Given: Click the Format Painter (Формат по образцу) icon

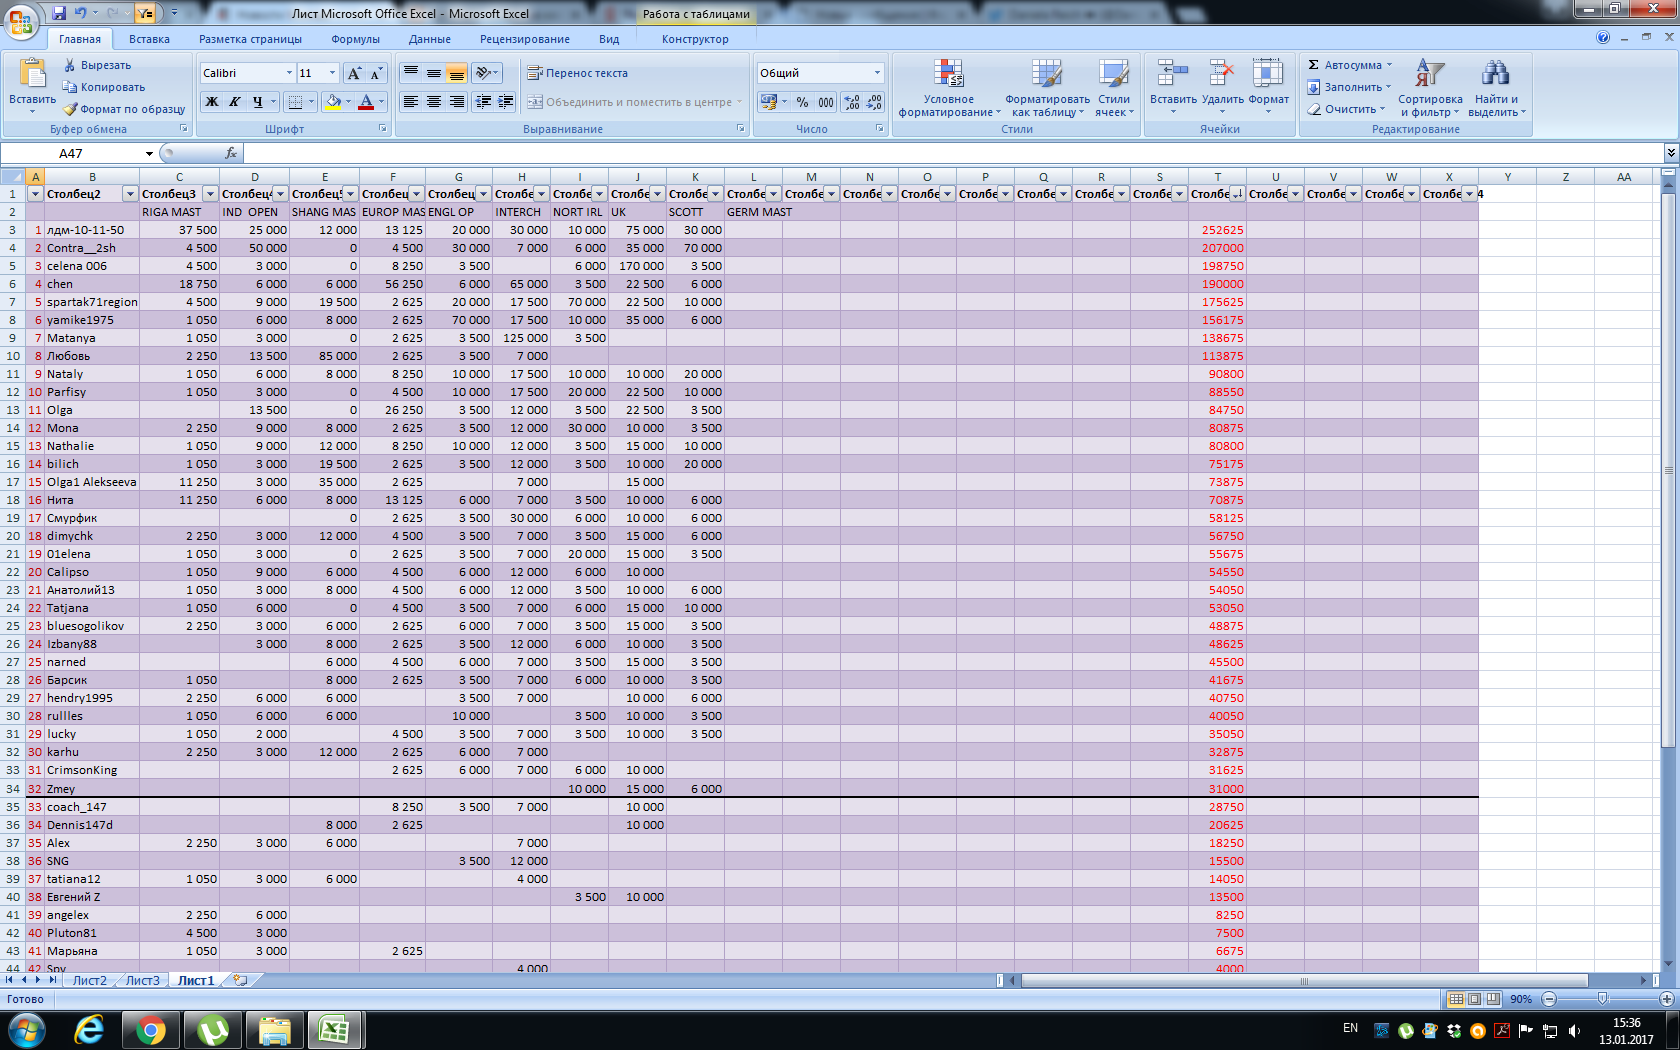Looking at the screenshot, I should pos(70,109).
